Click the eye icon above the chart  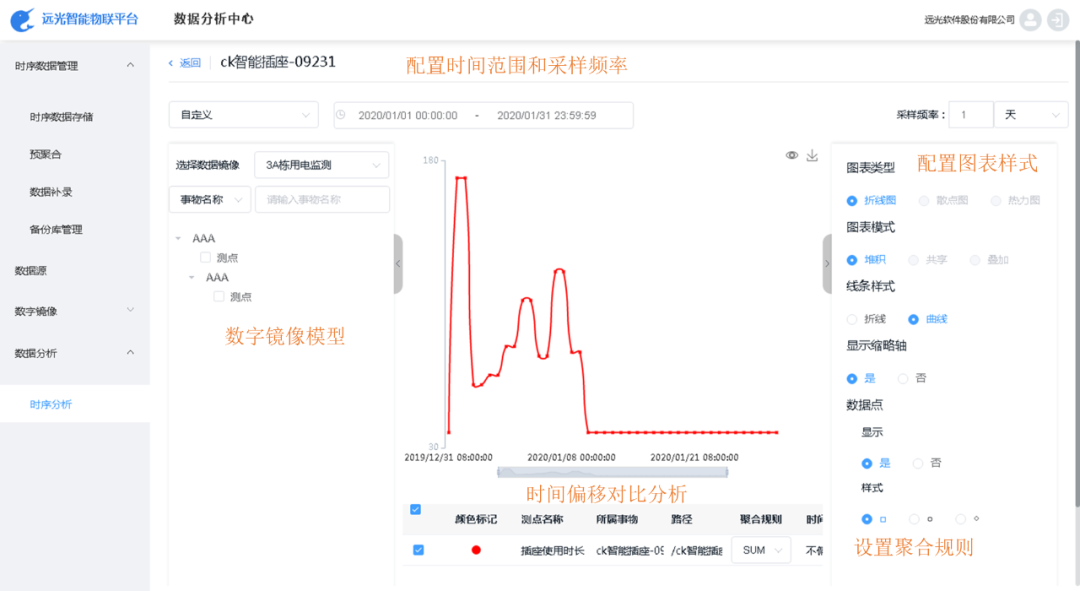pyautogui.click(x=790, y=155)
